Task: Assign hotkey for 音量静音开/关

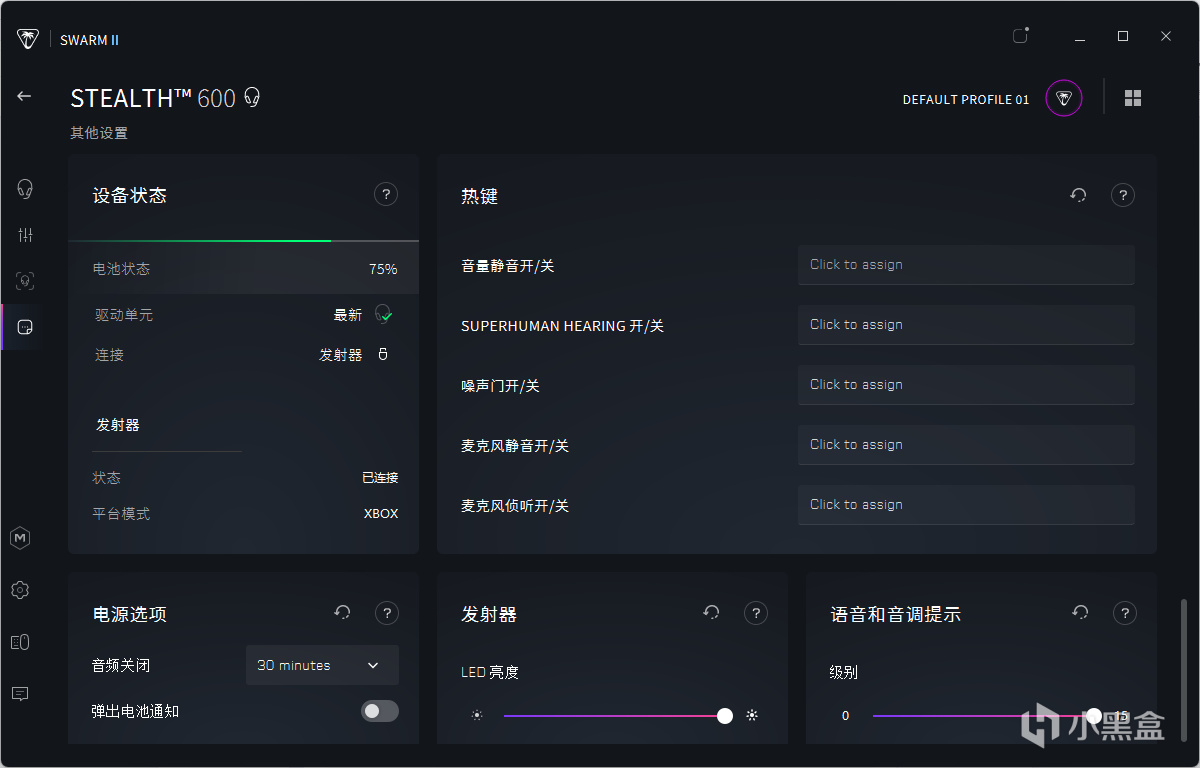Action: [x=966, y=265]
